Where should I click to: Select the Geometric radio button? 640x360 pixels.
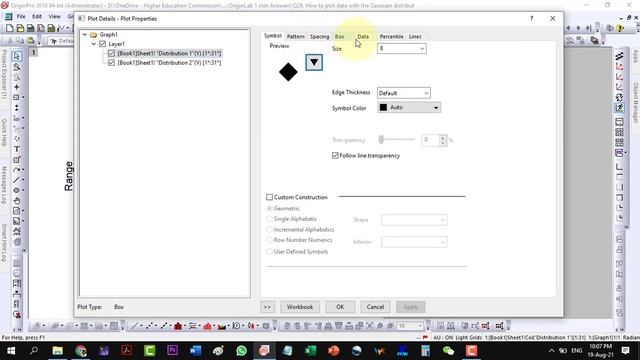(x=269, y=208)
